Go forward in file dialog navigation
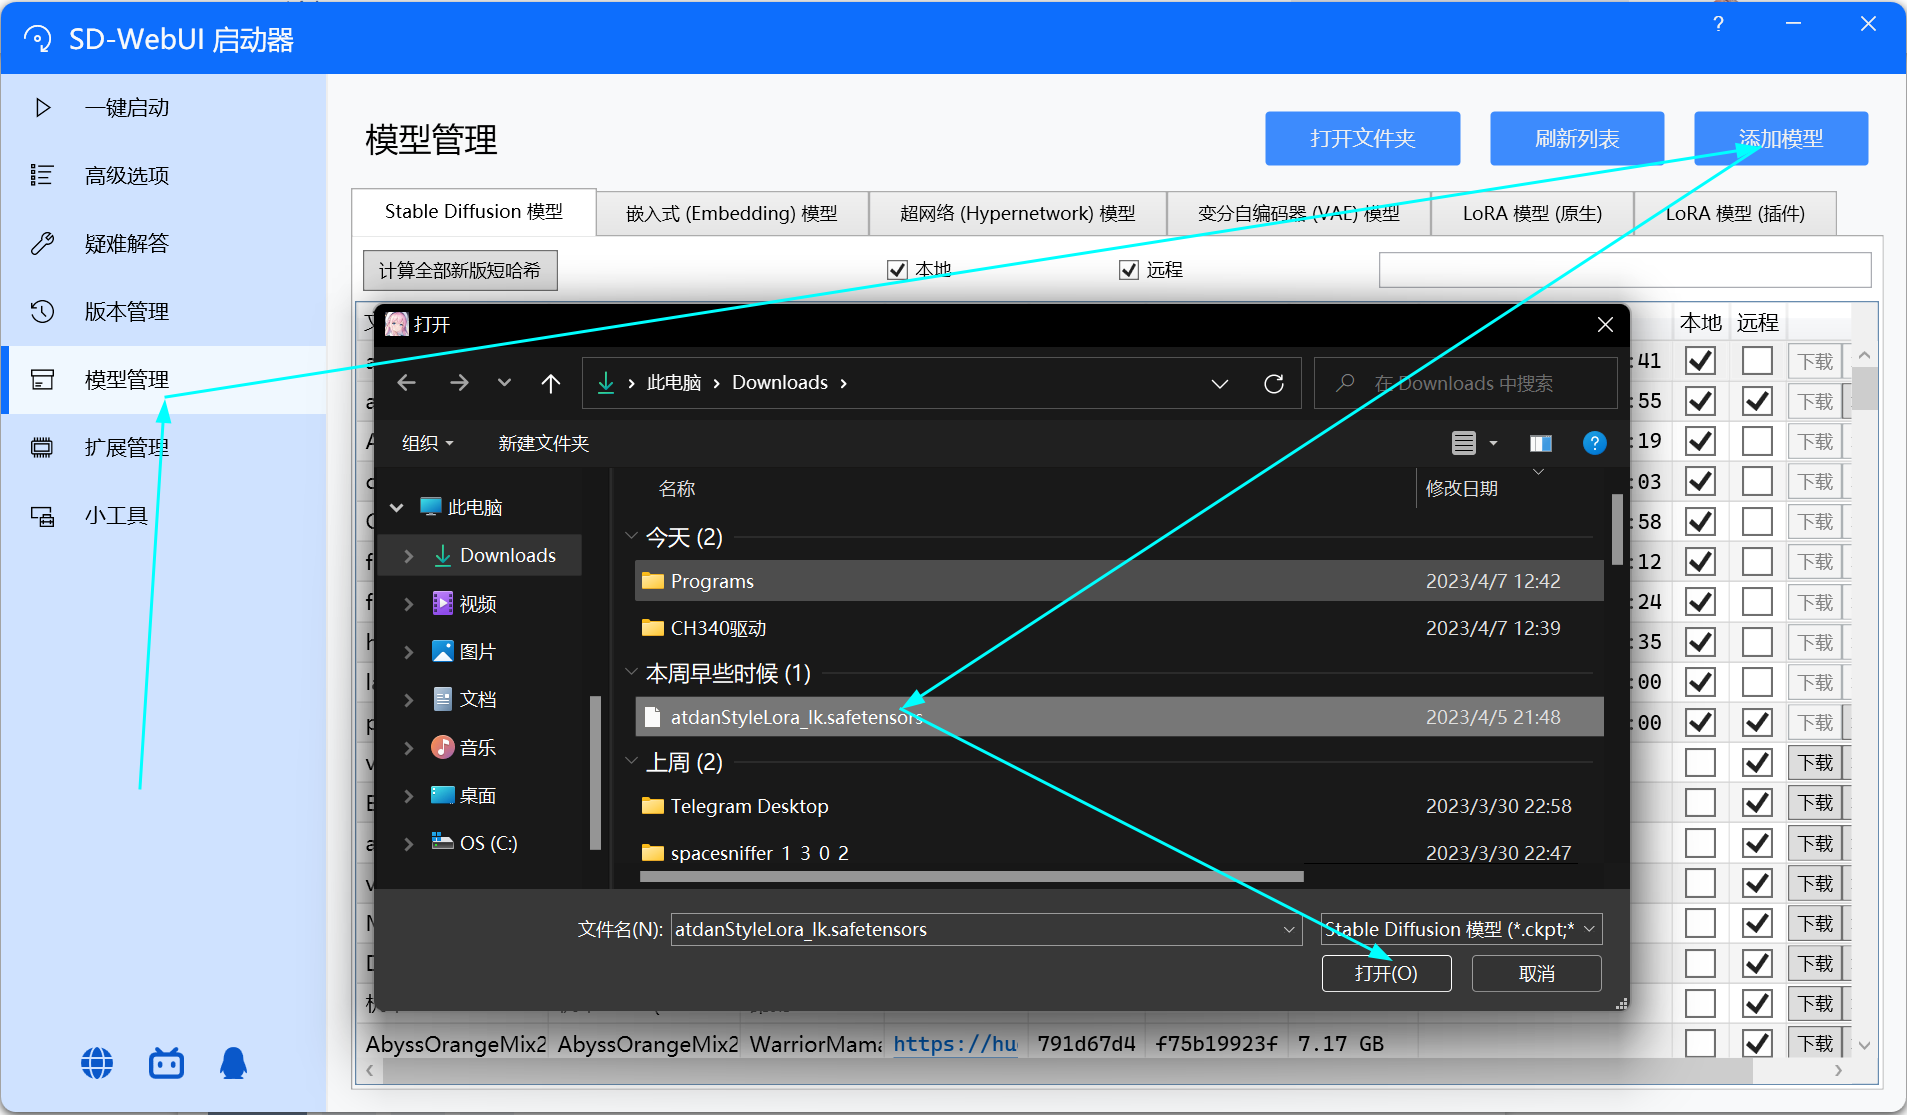This screenshot has width=1907, height=1115. coord(459,383)
